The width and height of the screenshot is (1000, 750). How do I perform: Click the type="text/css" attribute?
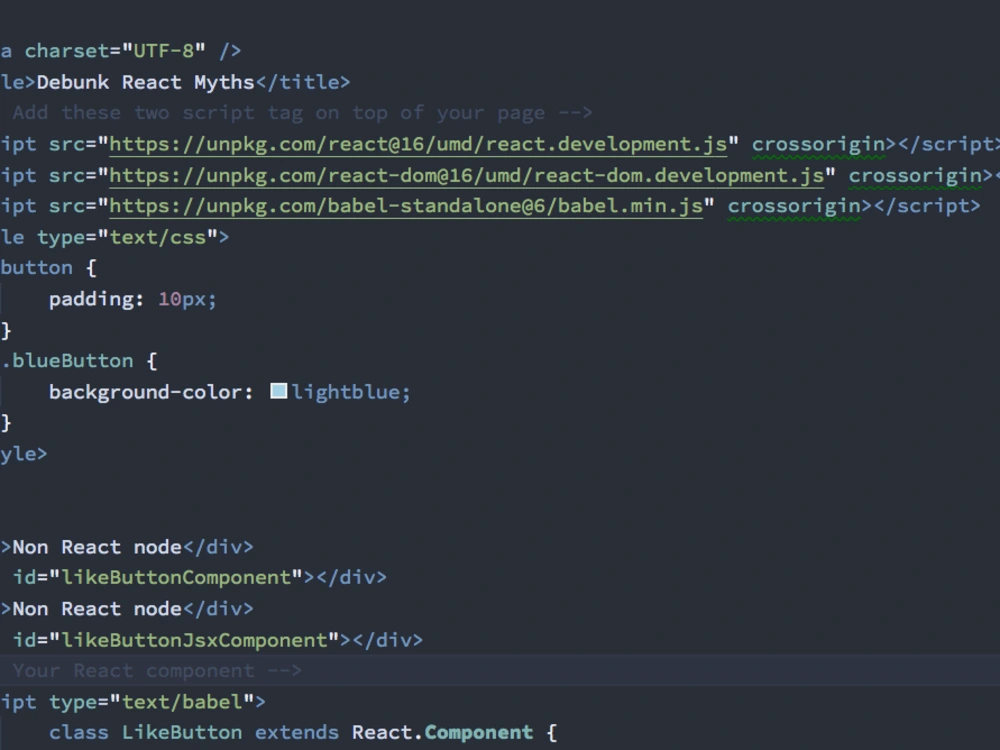pos(127,237)
